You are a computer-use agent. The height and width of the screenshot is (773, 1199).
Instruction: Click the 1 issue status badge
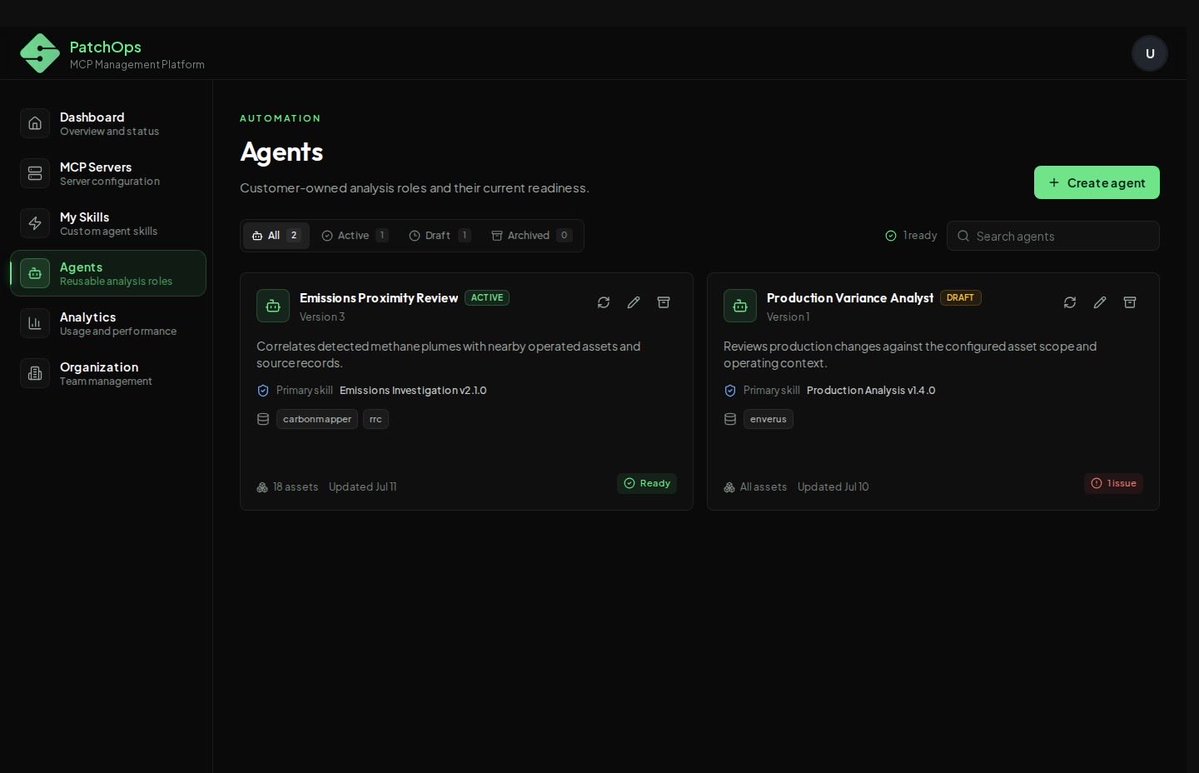click(1113, 483)
